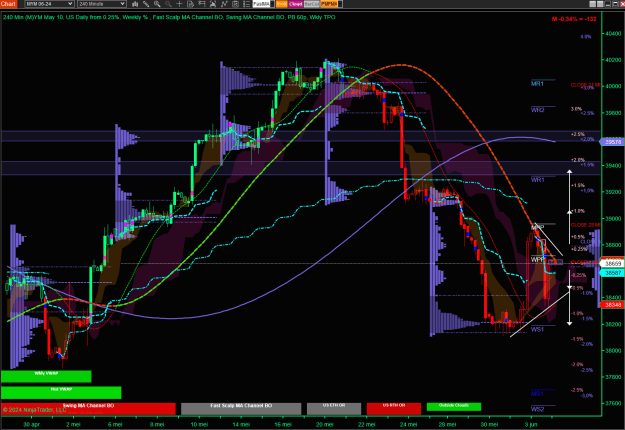The width and height of the screenshot is (625, 430).
Task: Expand the dropdown arrow beside PMPMA
Action: [x=340, y=4]
